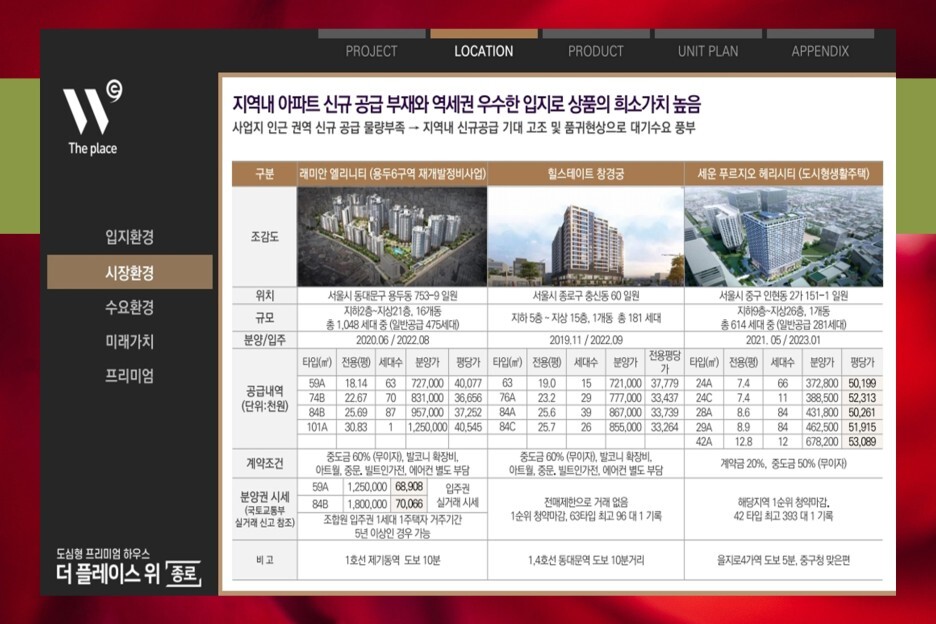The width and height of the screenshot is (936, 624).
Task: Select the LOCATION tab
Action: (x=484, y=51)
